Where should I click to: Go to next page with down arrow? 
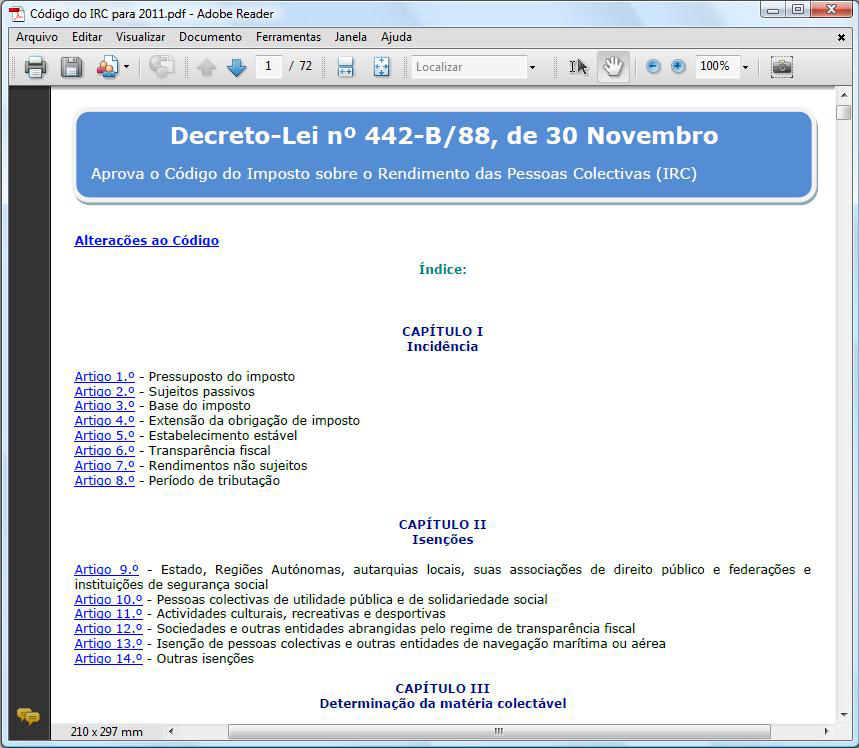[236, 67]
